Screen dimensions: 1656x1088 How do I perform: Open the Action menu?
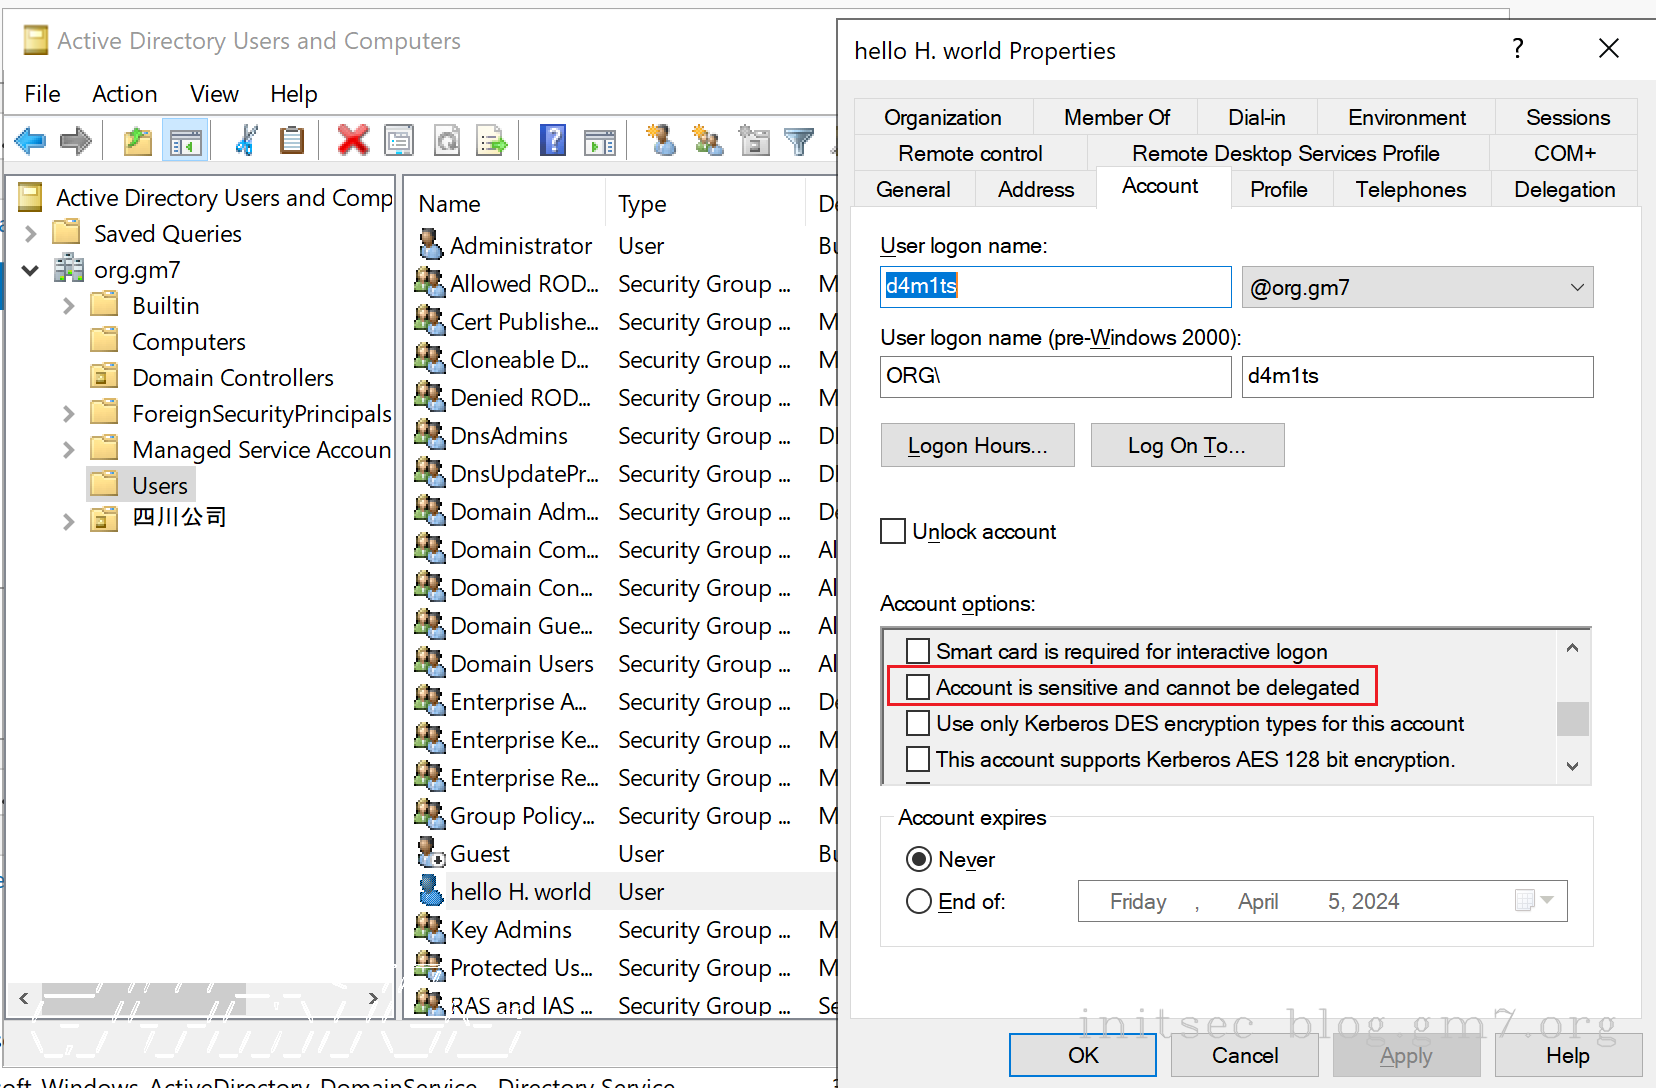pos(124,94)
